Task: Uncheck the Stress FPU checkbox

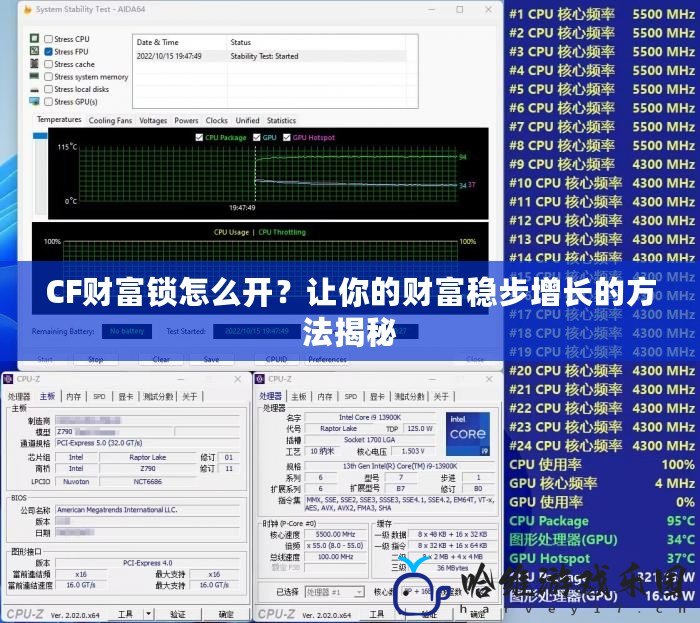Action: [x=49, y=51]
